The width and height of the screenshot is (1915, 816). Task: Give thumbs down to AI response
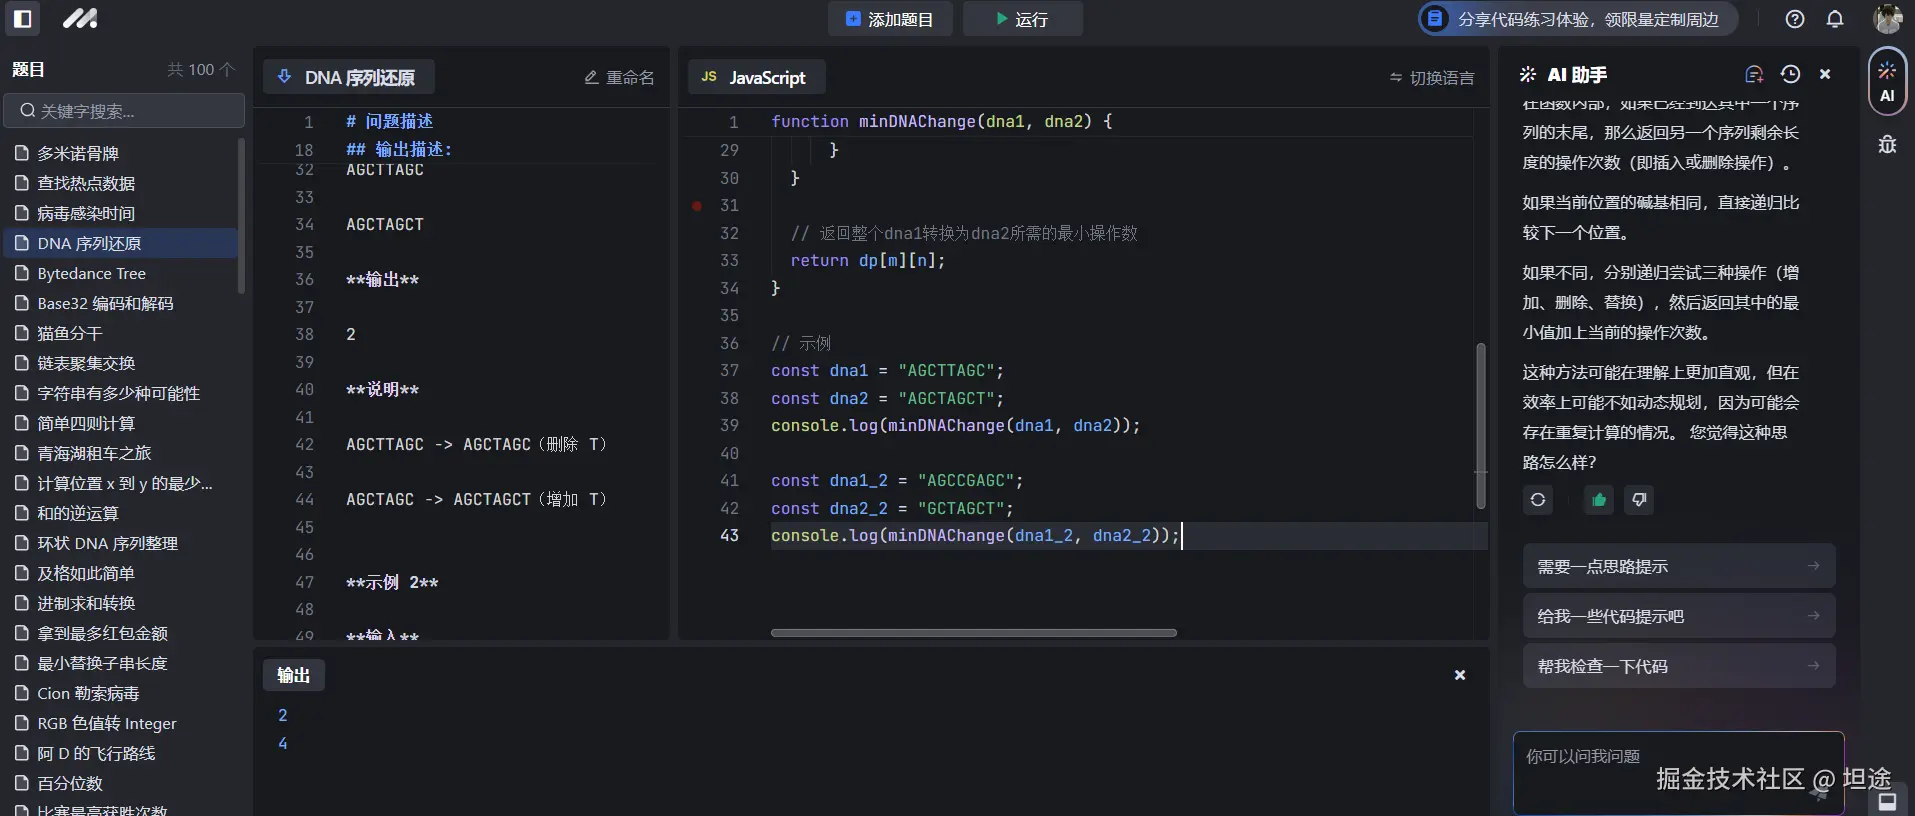coord(1639,500)
